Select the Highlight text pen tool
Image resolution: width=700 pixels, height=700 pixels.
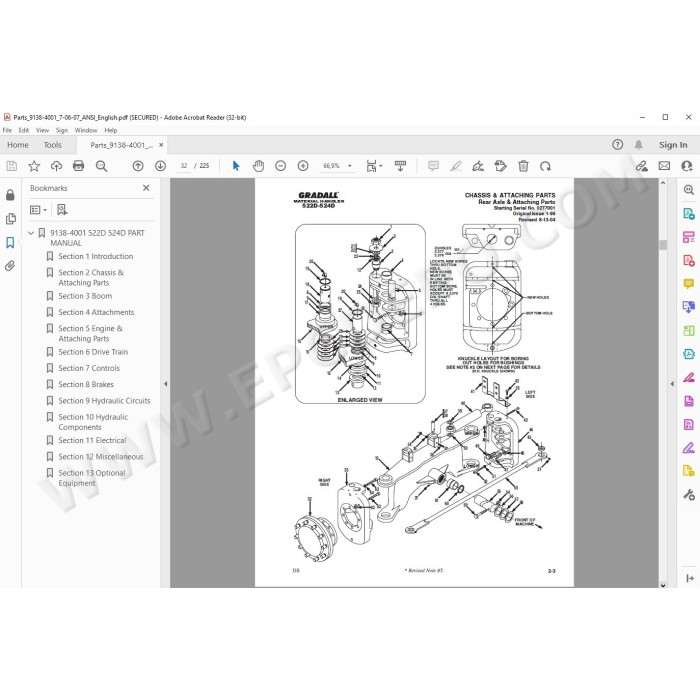tap(455, 166)
